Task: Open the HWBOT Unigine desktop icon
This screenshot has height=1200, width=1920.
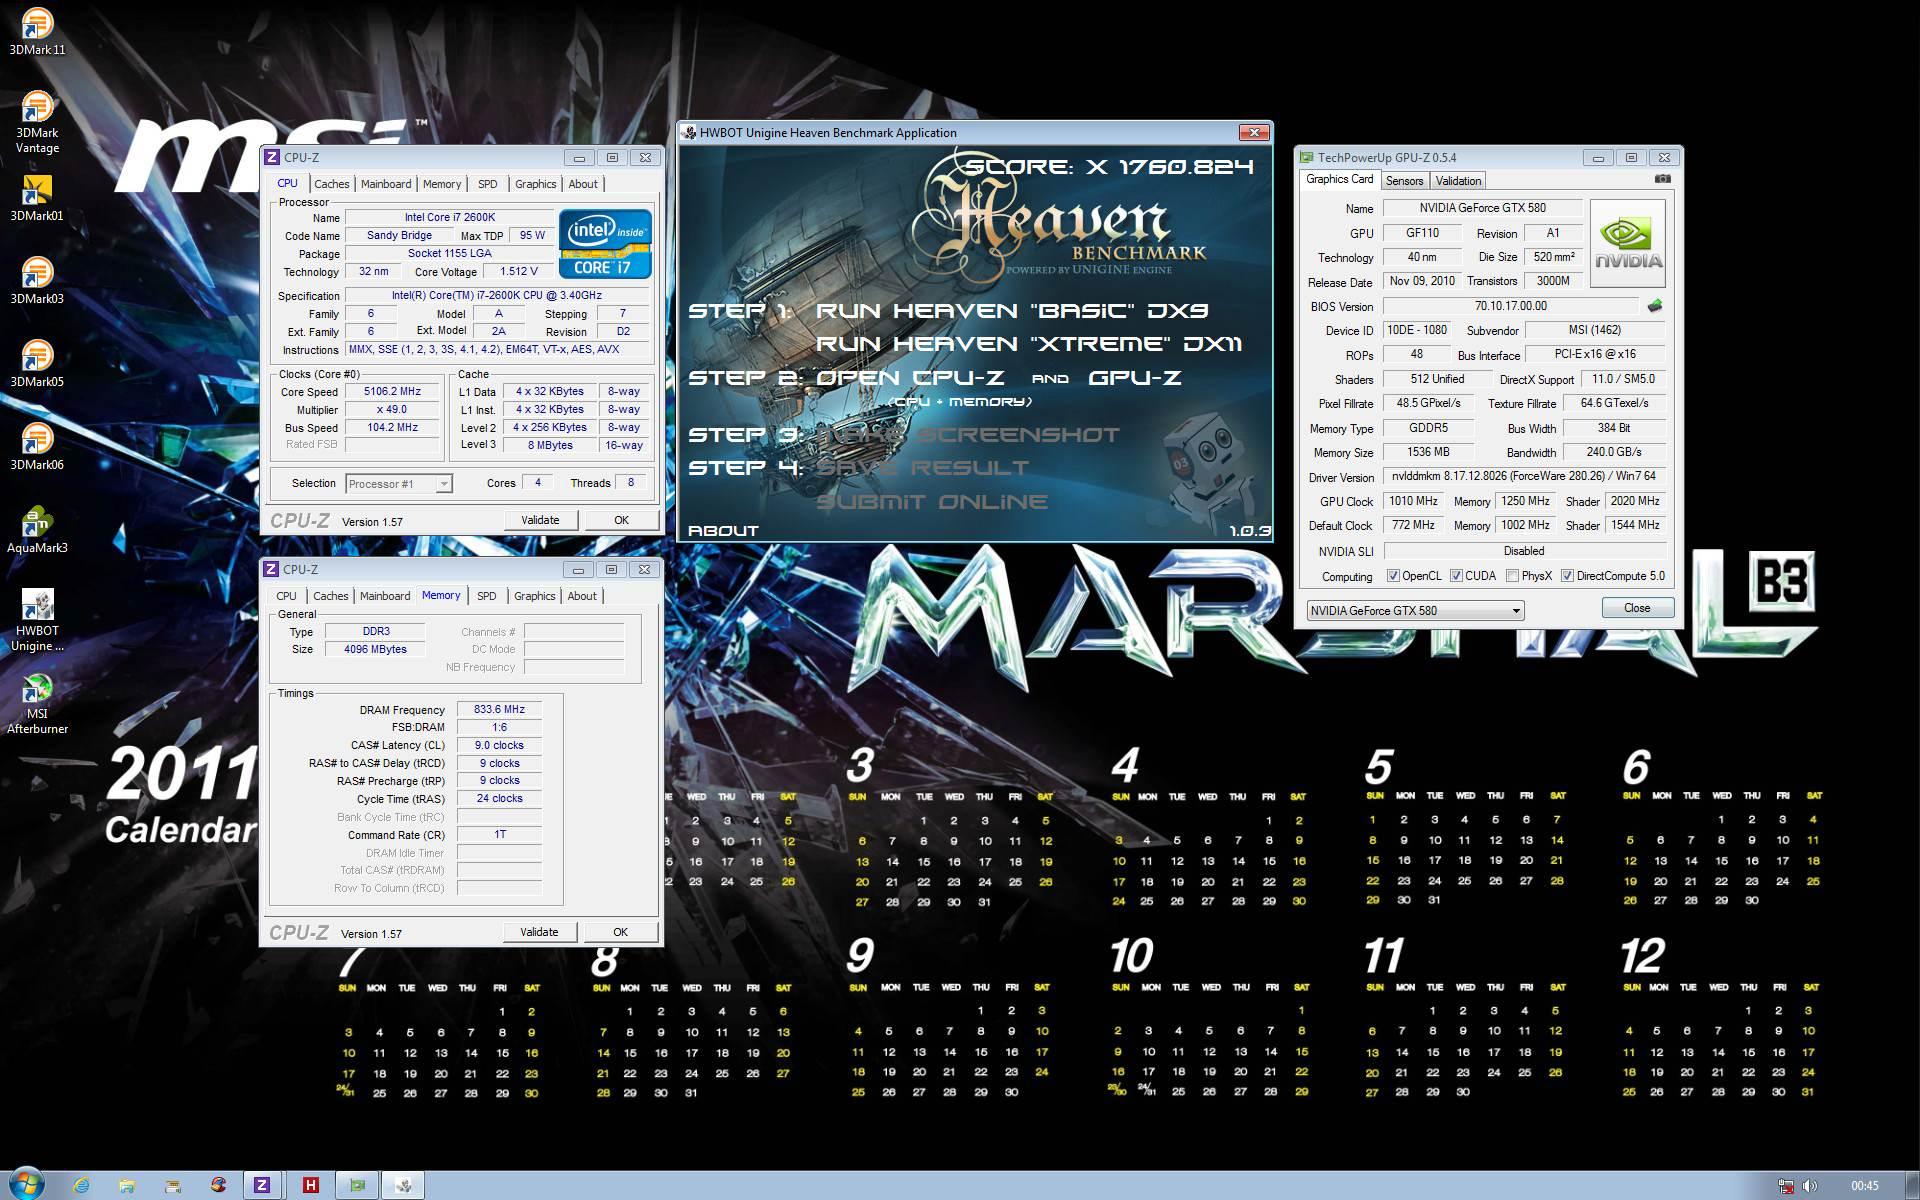Action: pos(37,620)
